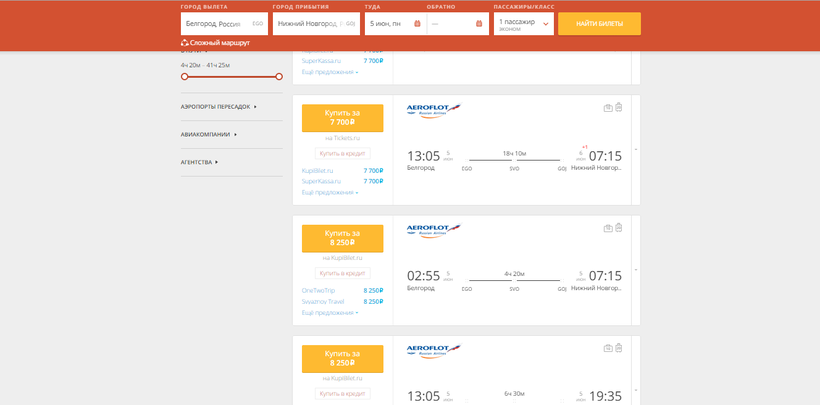820x405 pixels.
Task: Expand the Аэропорты пересадок filter
Action: (x=218, y=106)
